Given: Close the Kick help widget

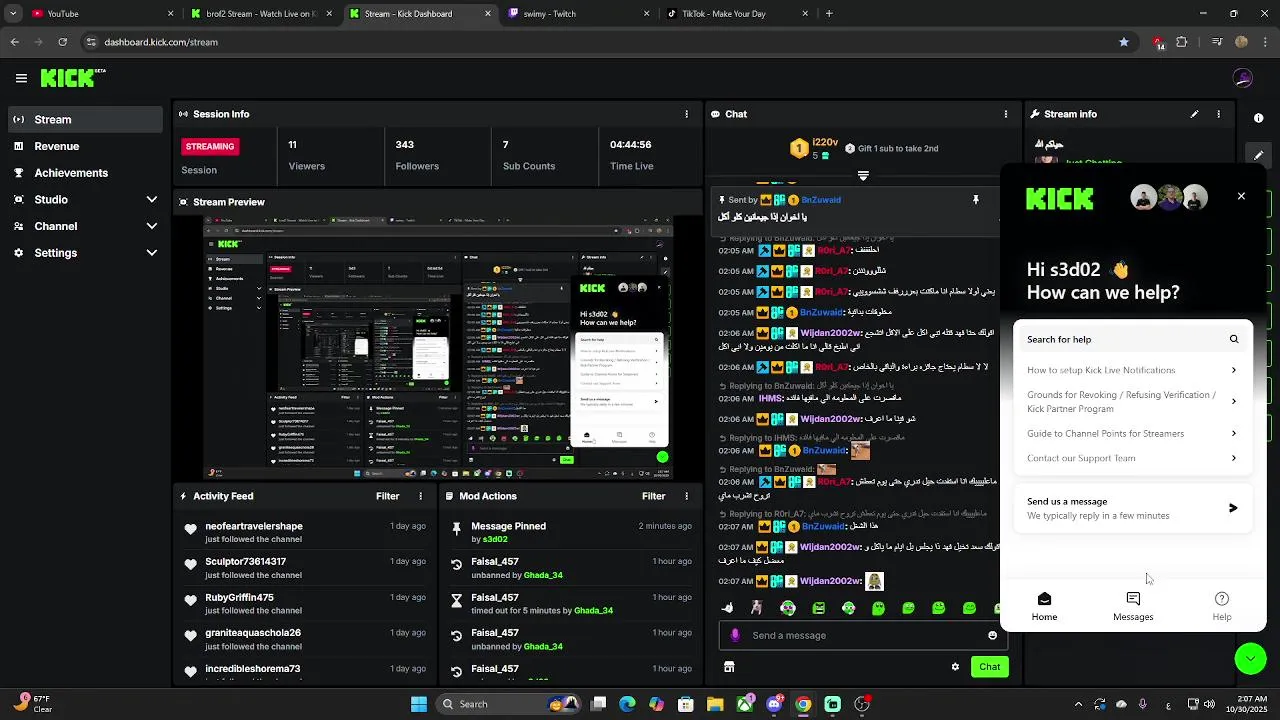Looking at the screenshot, I should [x=1241, y=196].
